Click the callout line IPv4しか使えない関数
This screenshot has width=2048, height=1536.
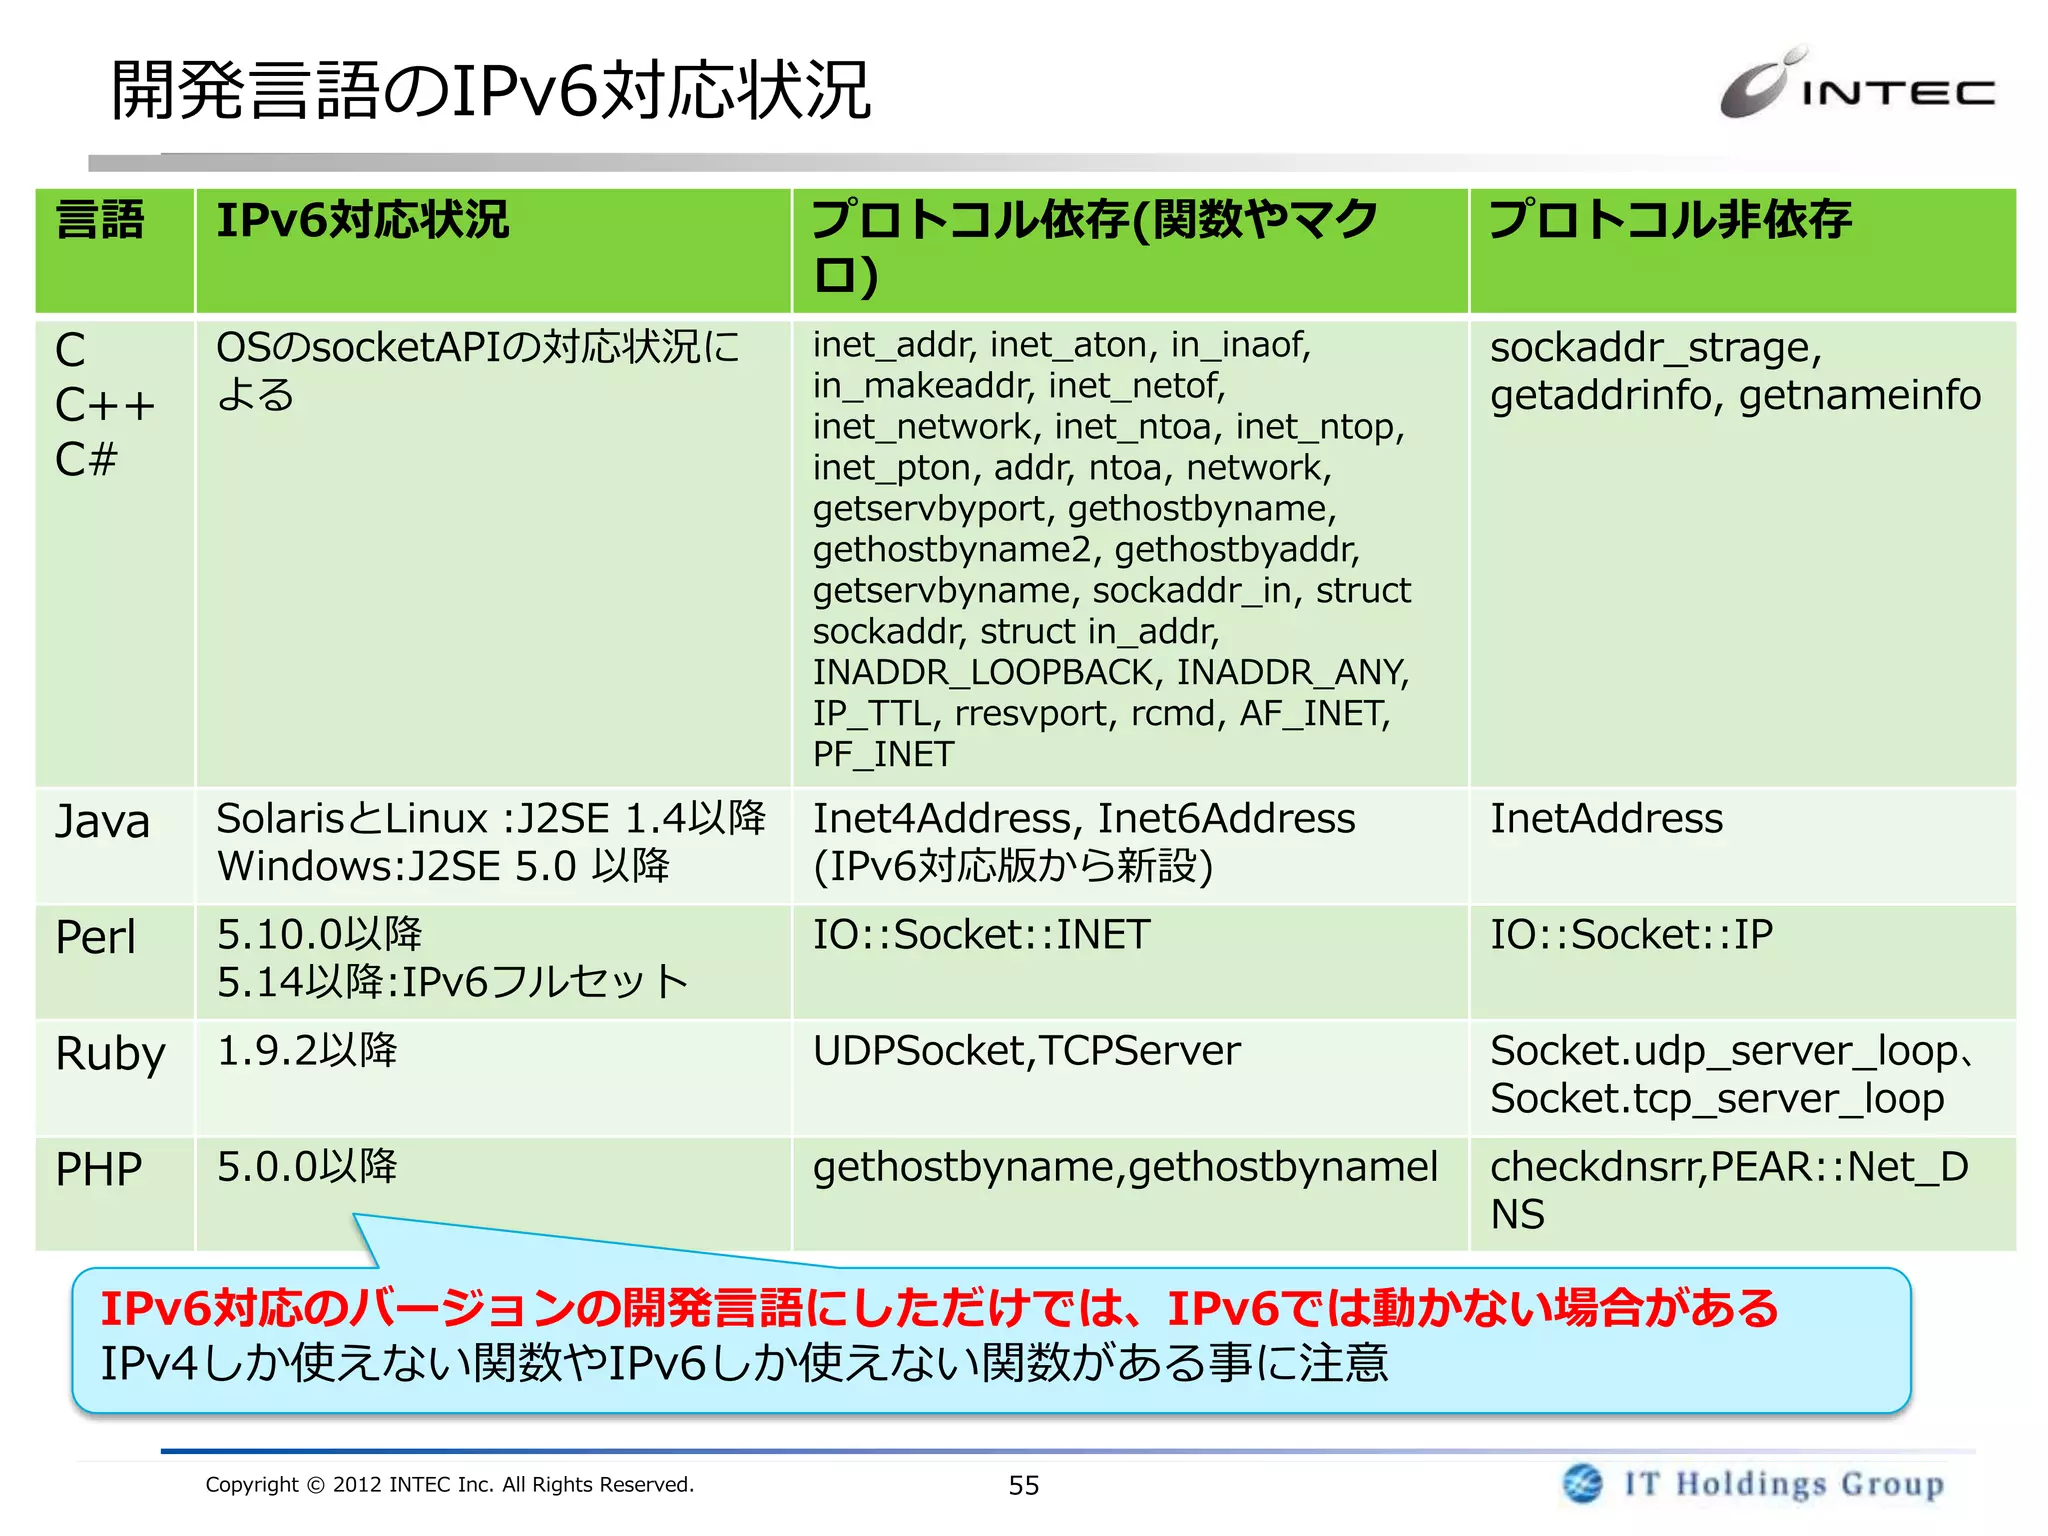pos(744,1362)
